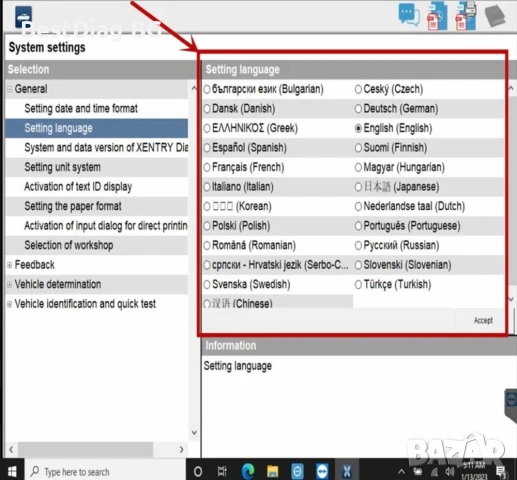Click the PDF print icon

(466, 15)
